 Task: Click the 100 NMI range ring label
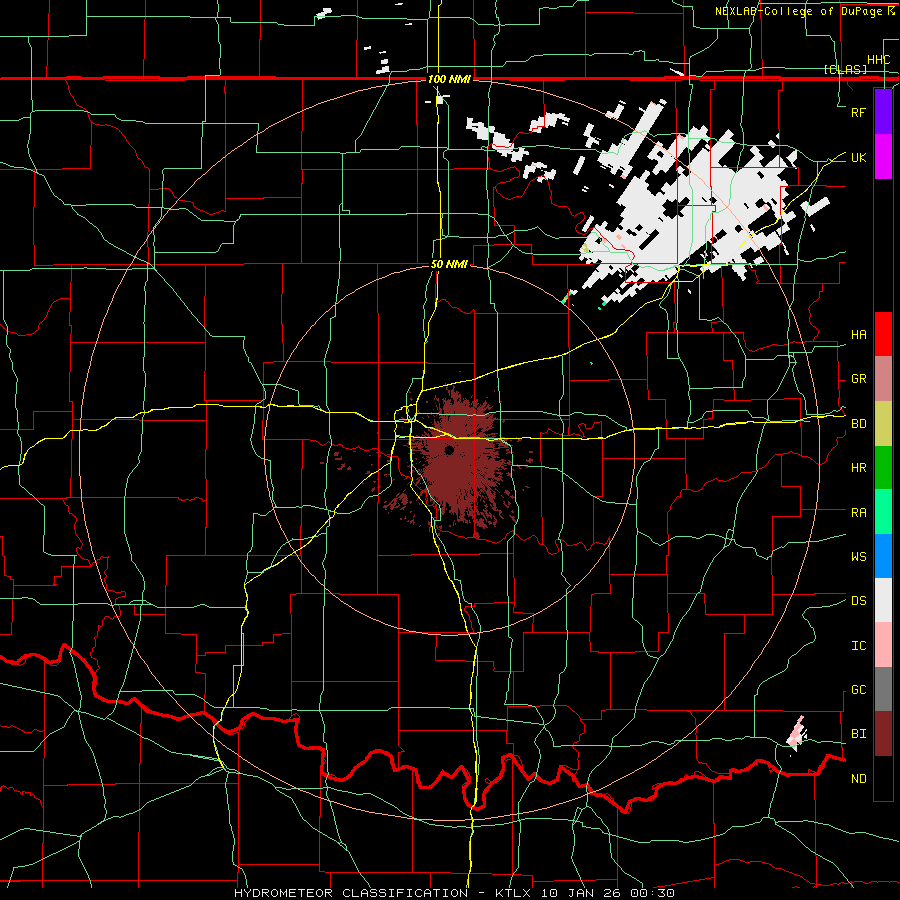(x=449, y=79)
